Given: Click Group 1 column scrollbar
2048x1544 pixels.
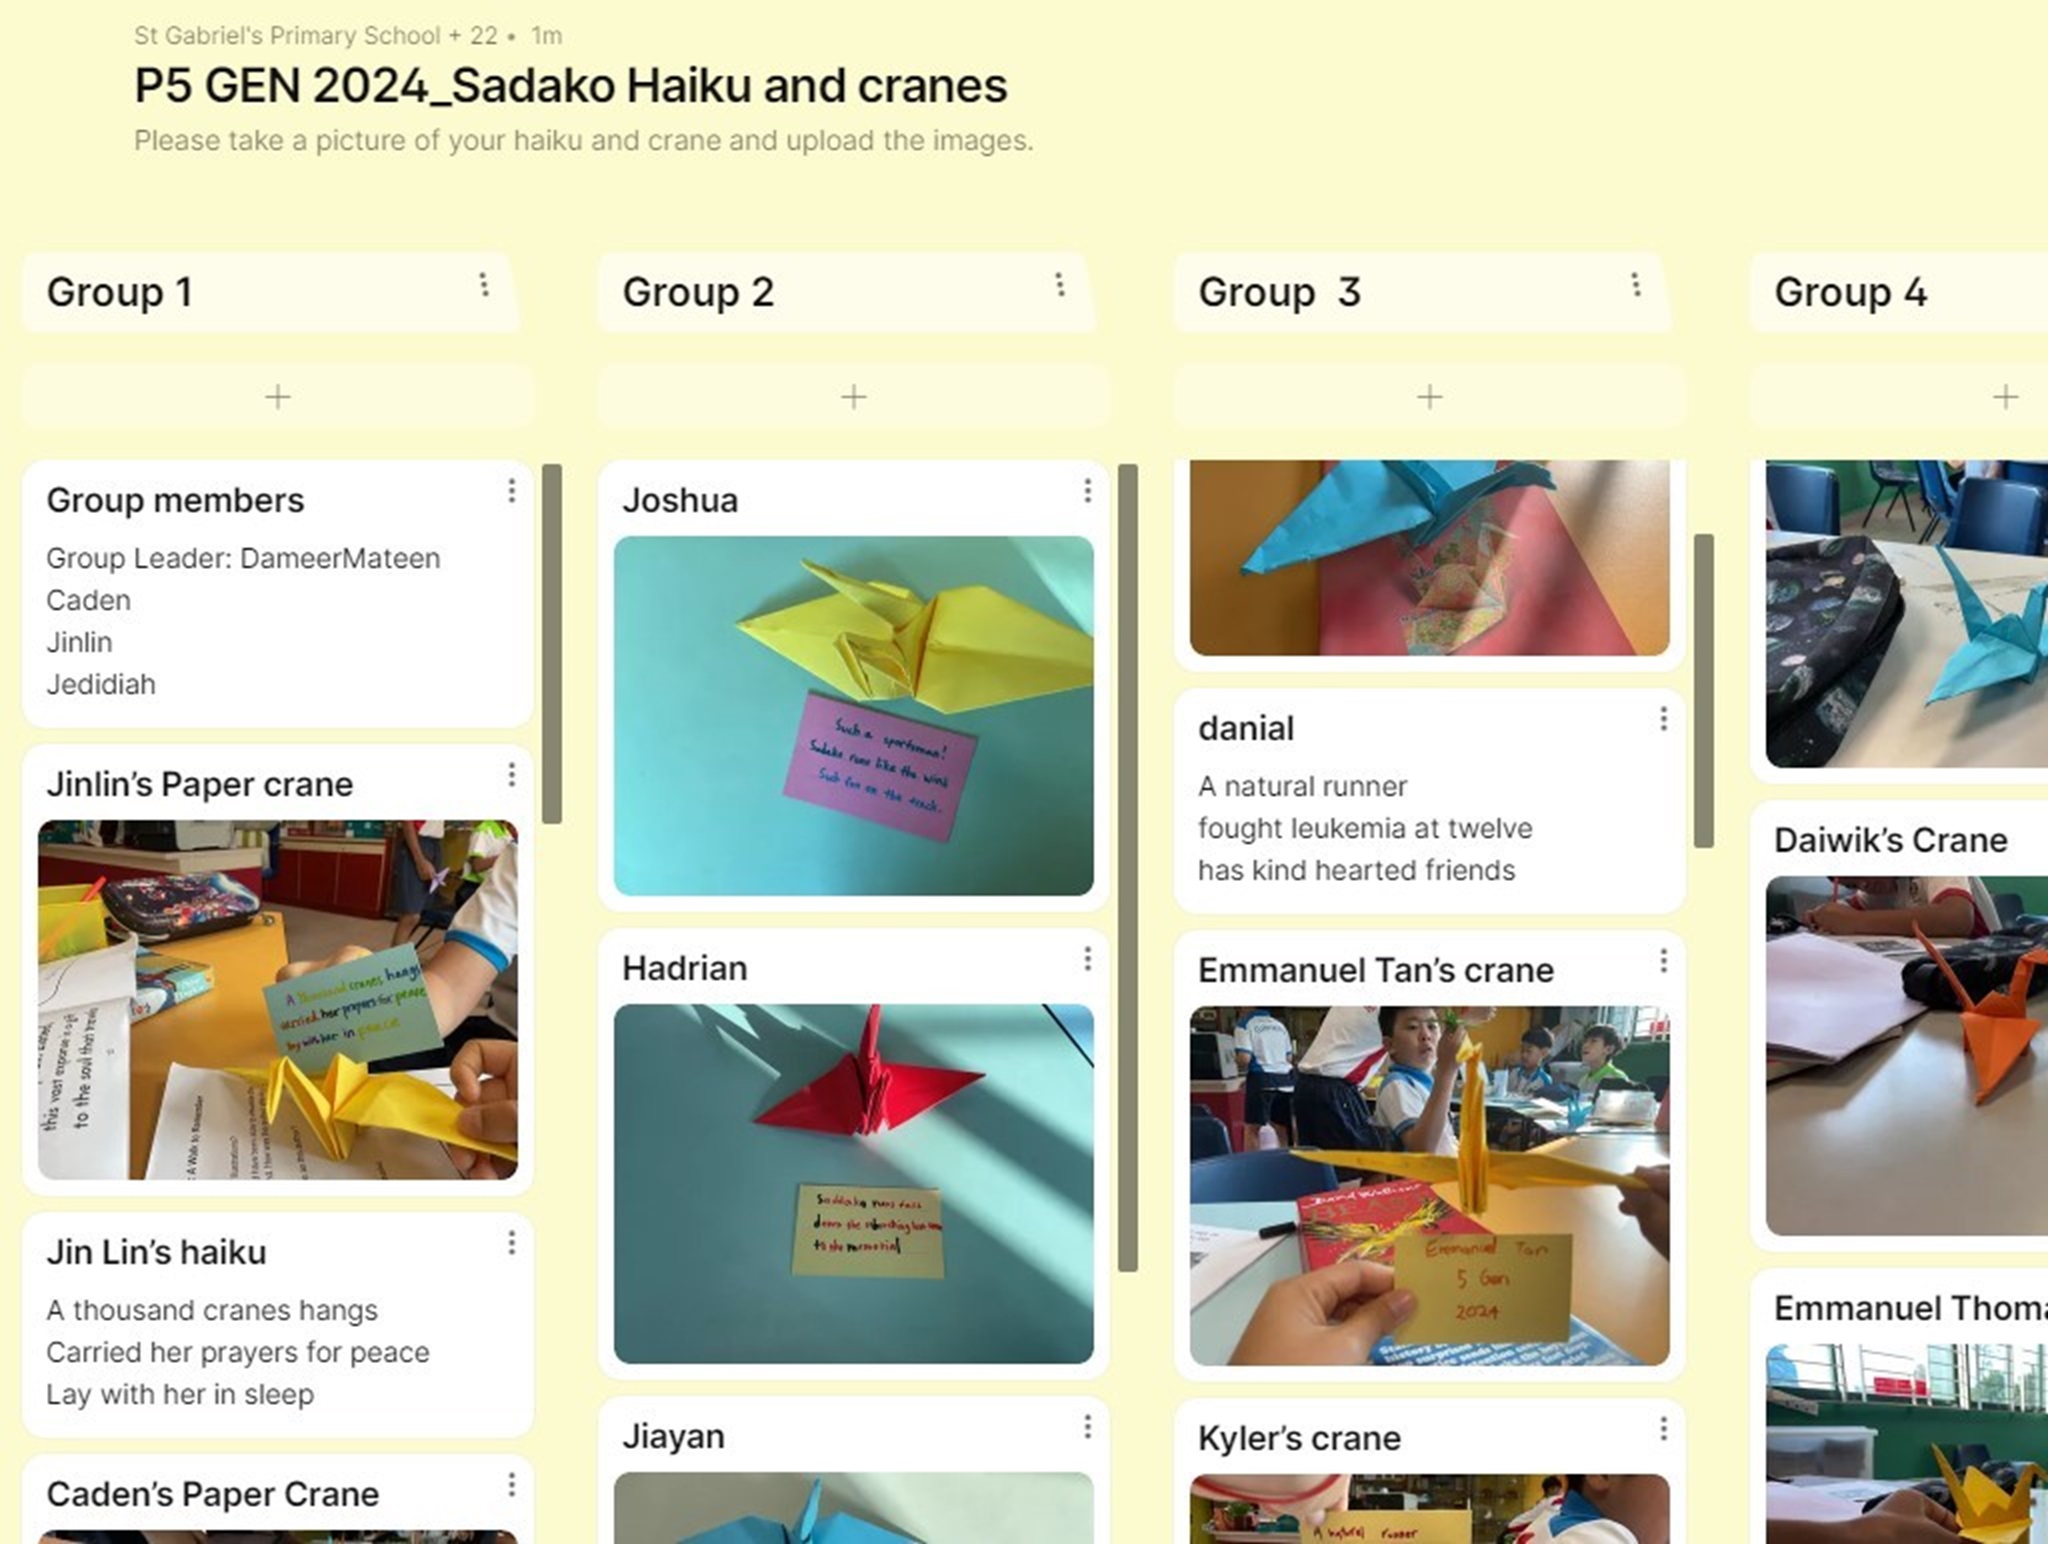Looking at the screenshot, I should [x=552, y=644].
